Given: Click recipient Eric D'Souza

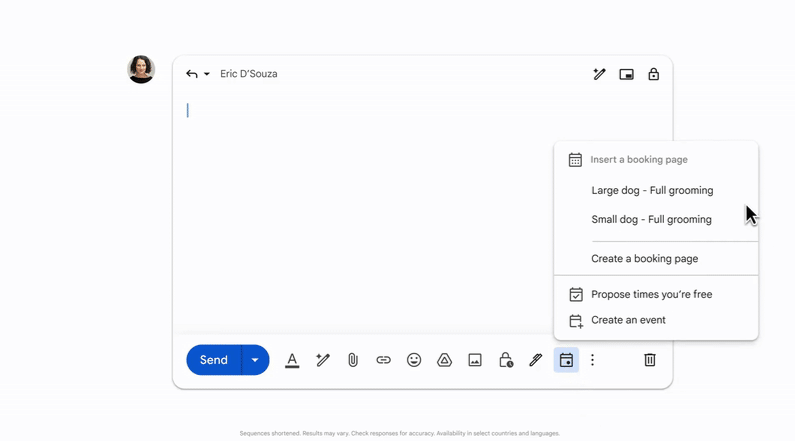Looking at the screenshot, I should 248,74.
